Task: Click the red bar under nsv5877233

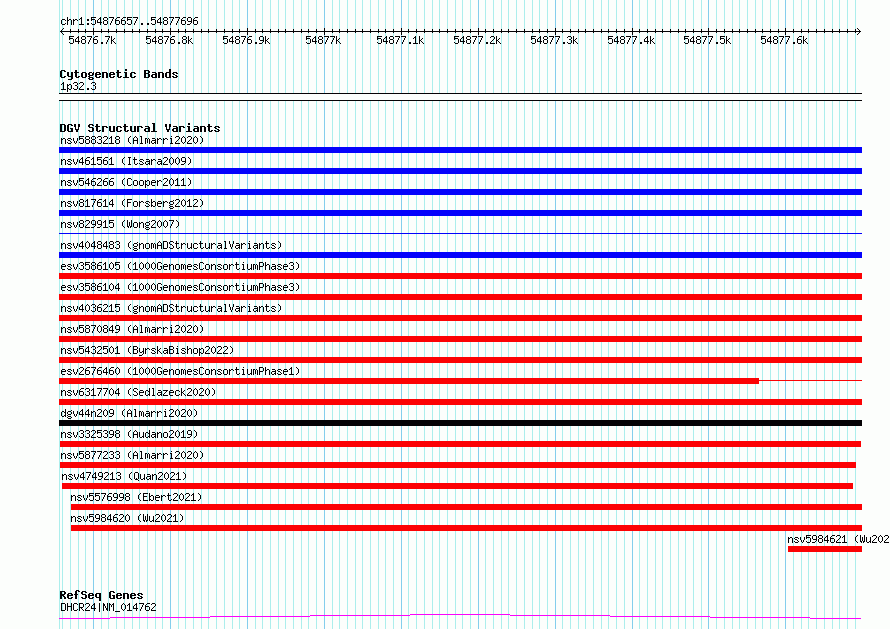Action: [x=457, y=465]
